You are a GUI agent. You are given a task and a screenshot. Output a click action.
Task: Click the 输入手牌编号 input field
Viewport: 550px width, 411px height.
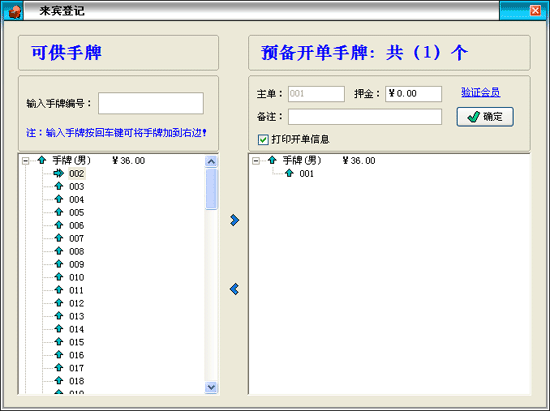pyautogui.click(x=151, y=103)
